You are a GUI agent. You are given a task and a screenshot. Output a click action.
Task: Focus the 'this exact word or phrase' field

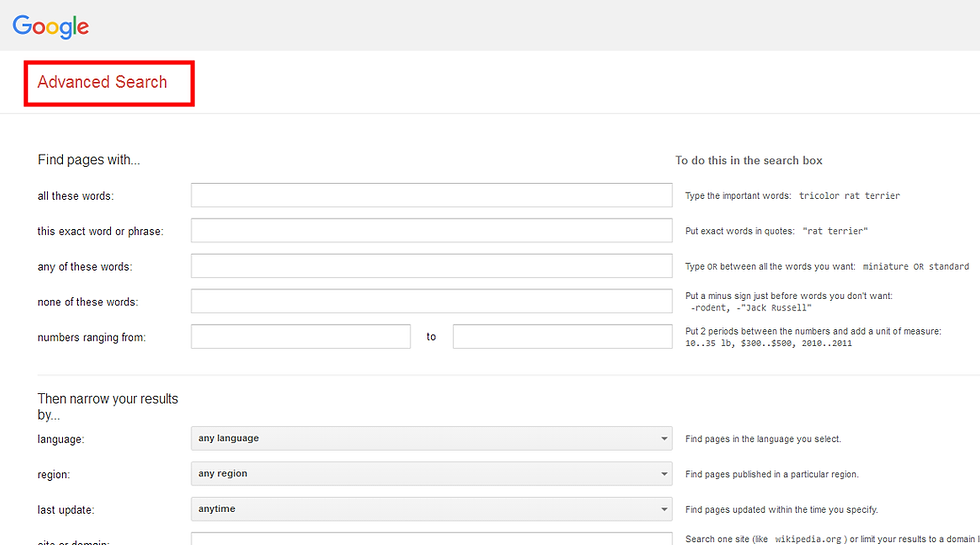coord(432,231)
